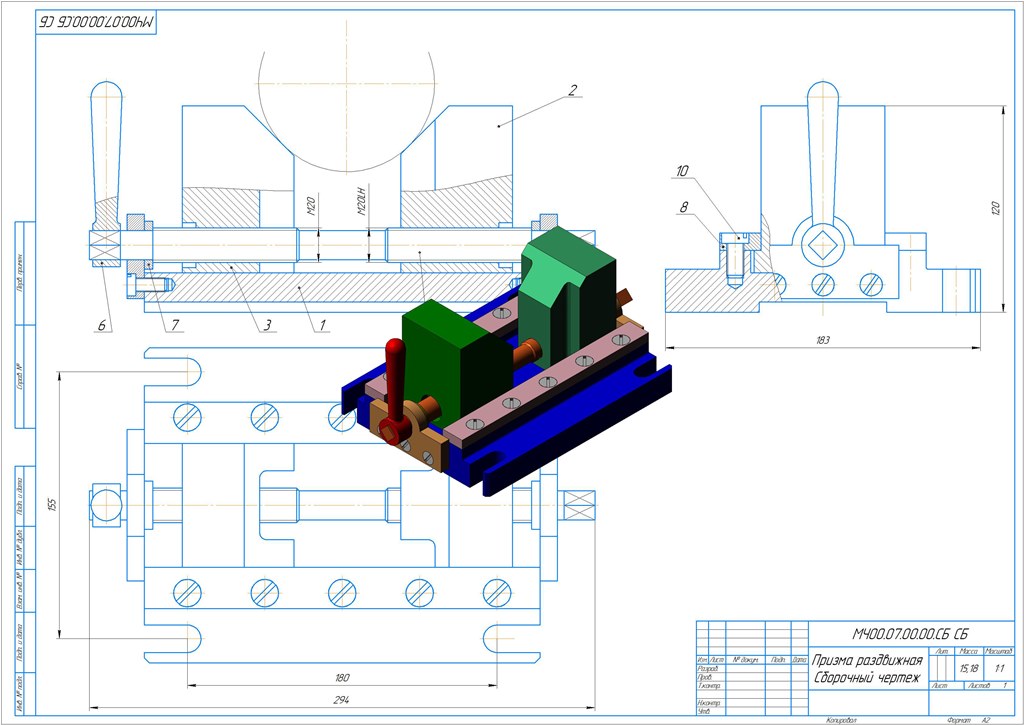Viewport: 1024px width, 725px height.
Task: Select the overall length dimension 294
Action: (342, 700)
